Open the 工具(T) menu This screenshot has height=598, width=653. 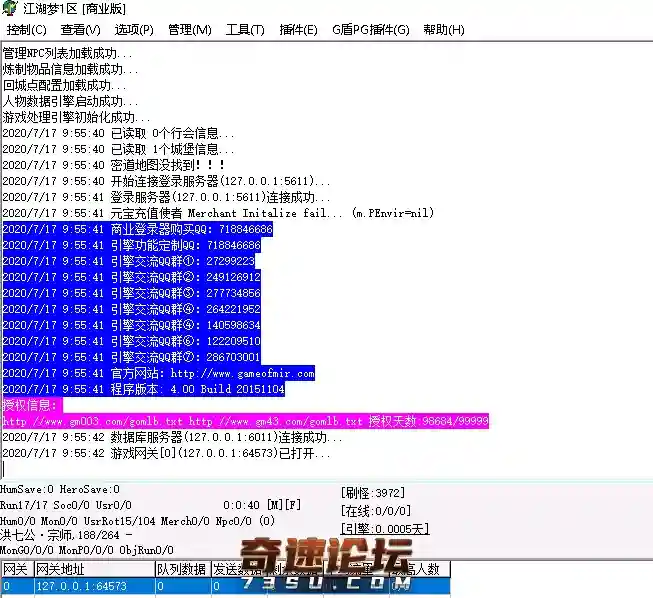pos(245,30)
